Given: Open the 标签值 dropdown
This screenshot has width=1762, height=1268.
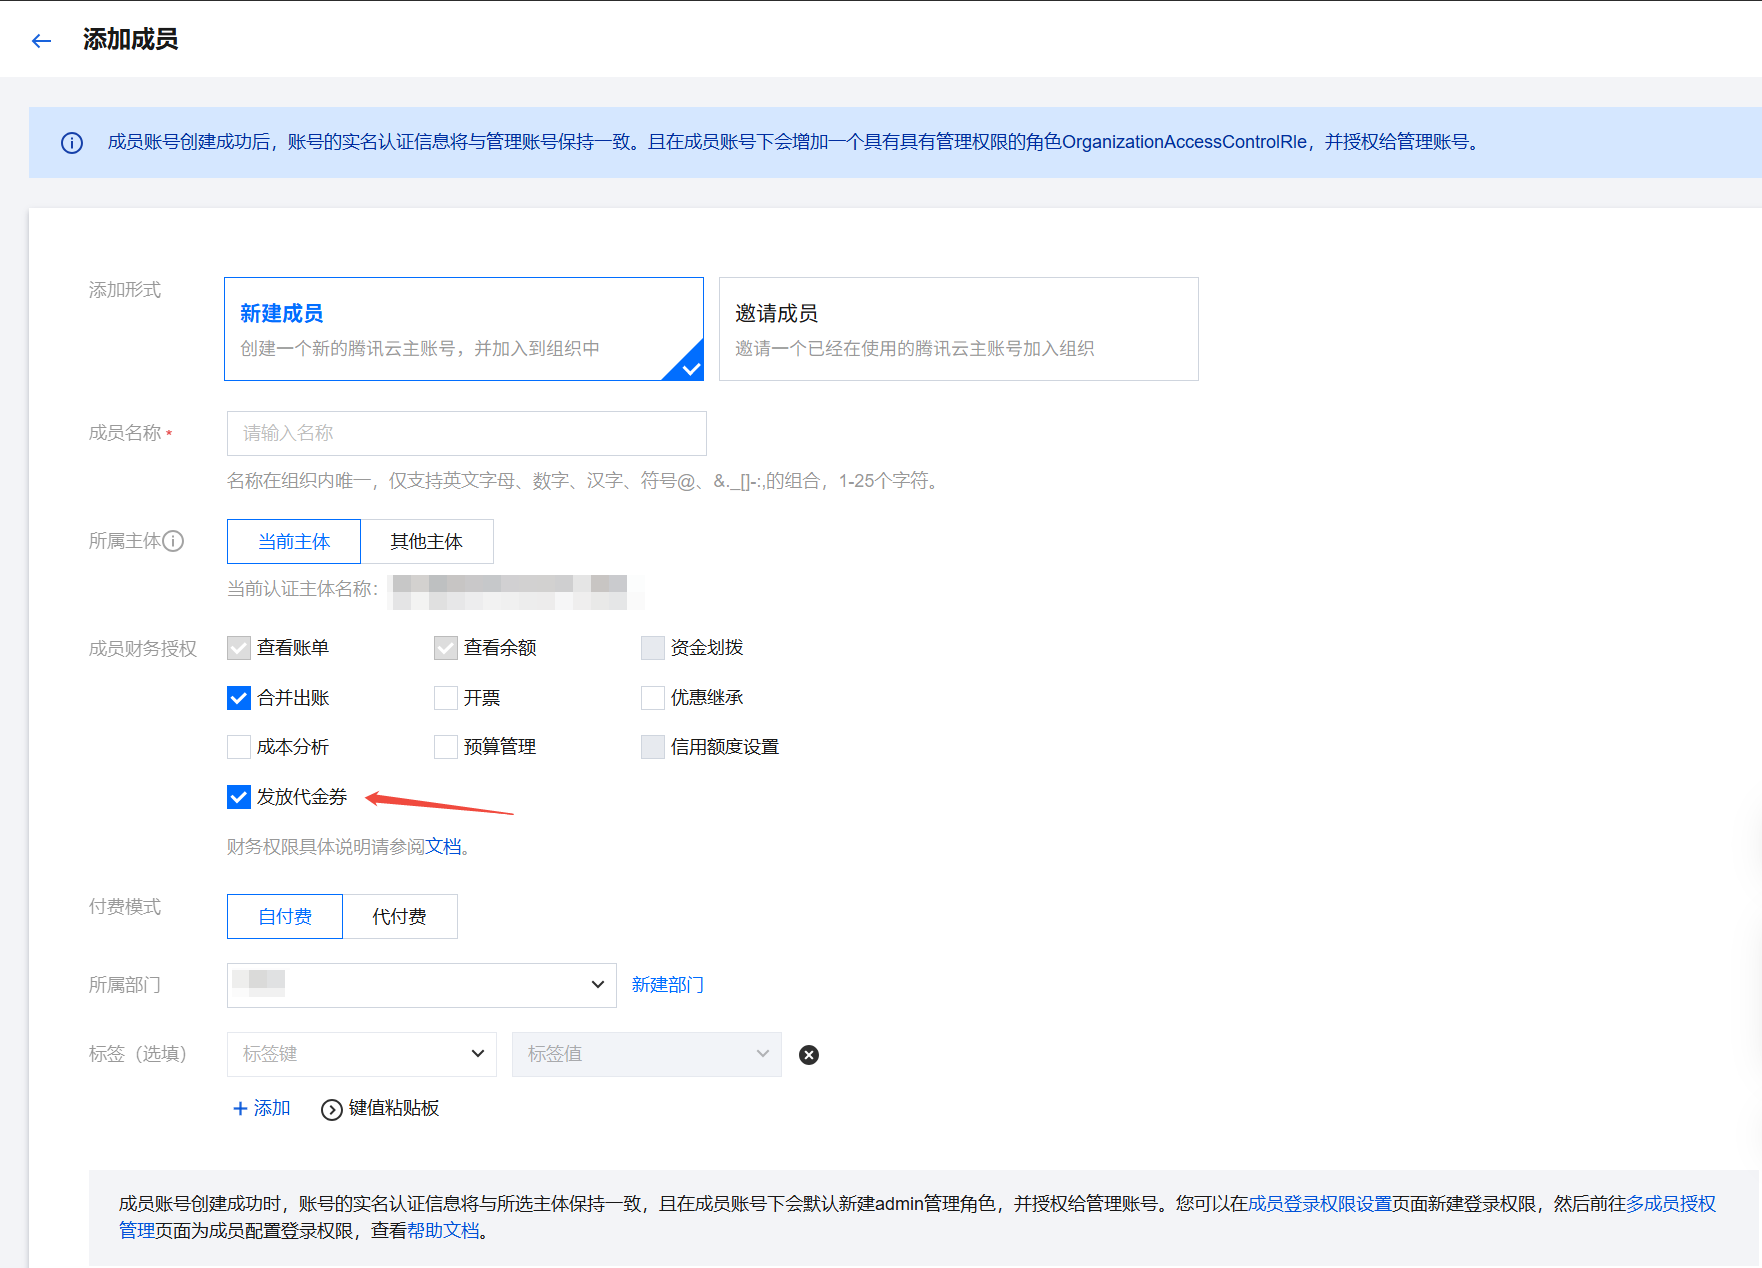Looking at the screenshot, I should [x=646, y=1054].
